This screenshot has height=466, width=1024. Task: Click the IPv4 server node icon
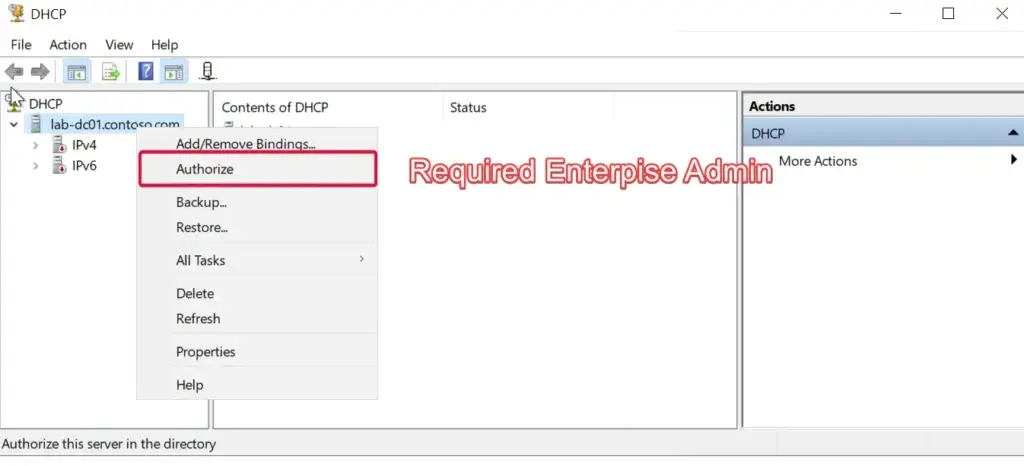[x=59, y=145]
